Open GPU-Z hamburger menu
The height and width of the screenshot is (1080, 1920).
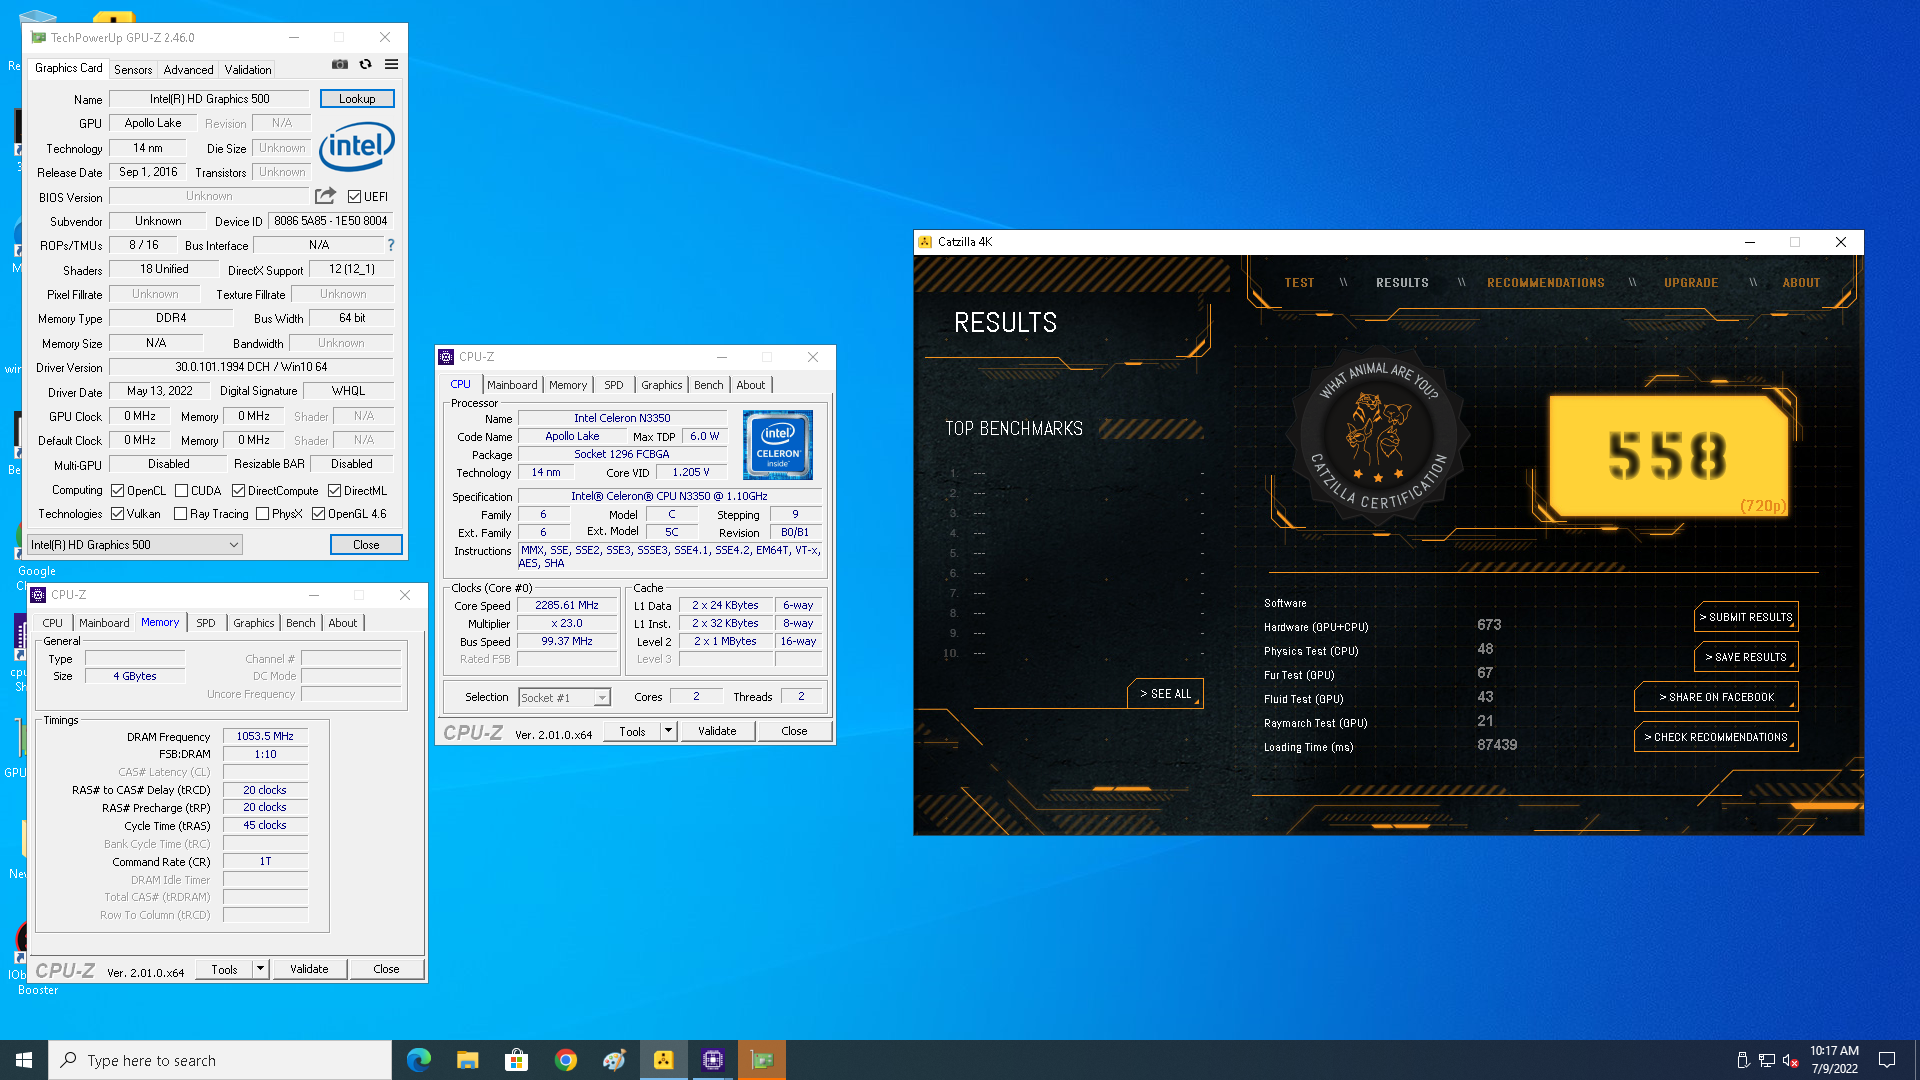click(x=392, y=64)
